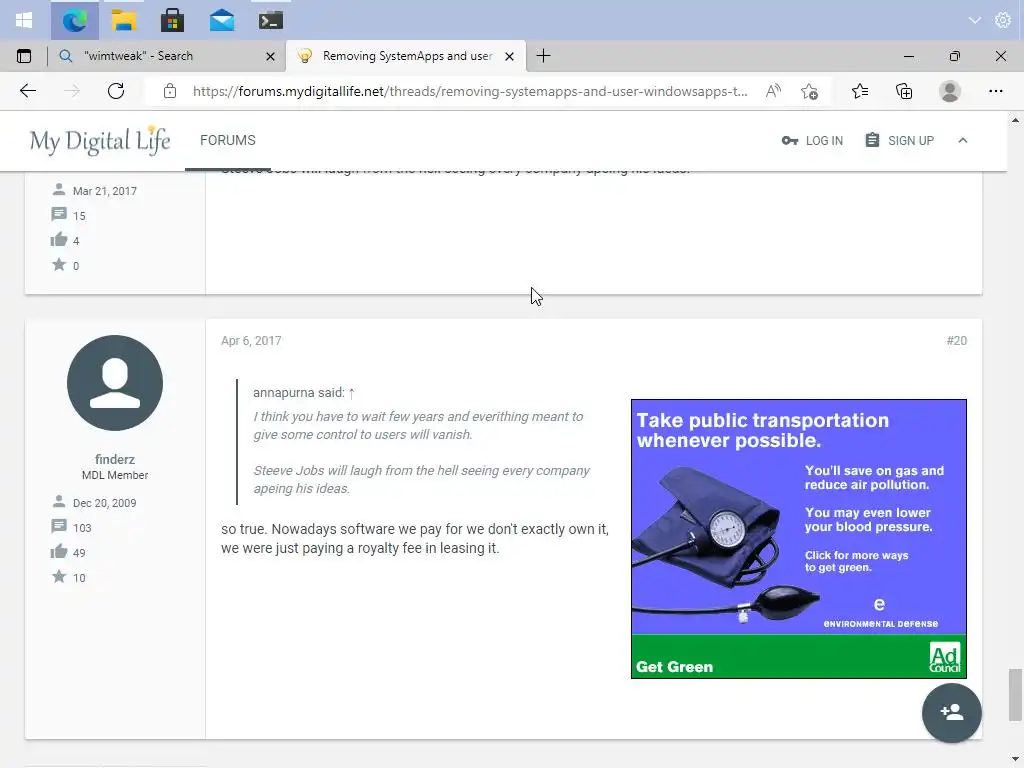This screenshot has width=1024, height=768.
Task: Open the Favorites list
Action: point(860,91)
